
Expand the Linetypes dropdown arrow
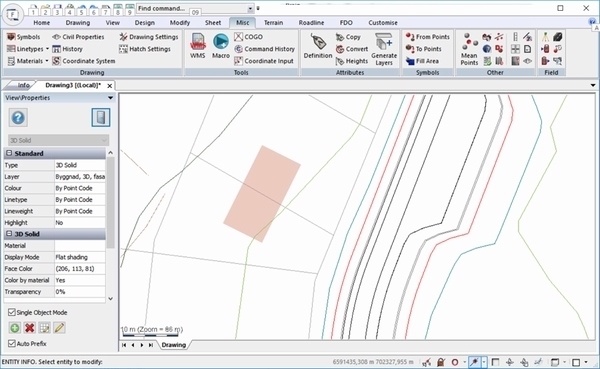[47, 49]
